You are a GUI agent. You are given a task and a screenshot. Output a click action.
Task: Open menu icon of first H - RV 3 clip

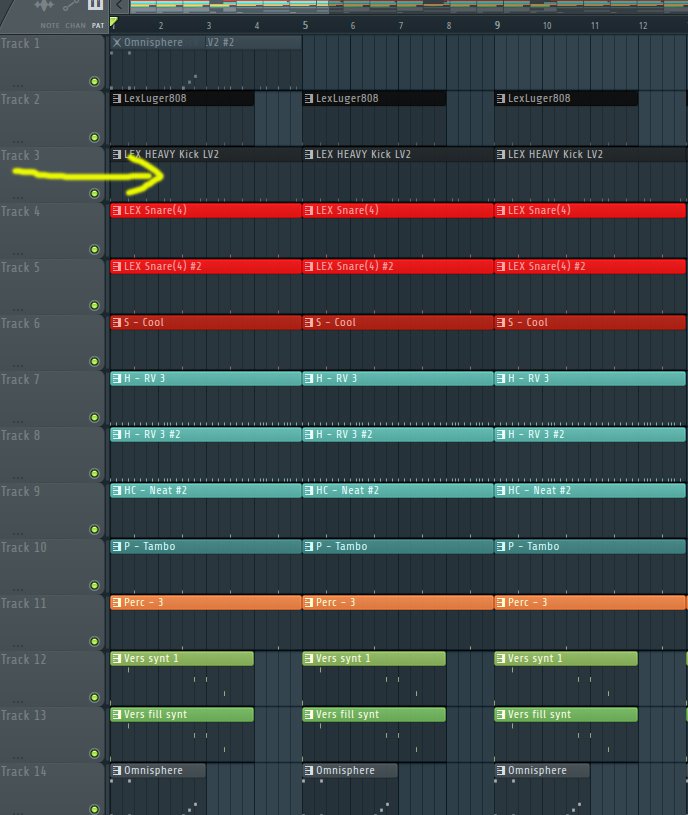click(x=117, y=378)
